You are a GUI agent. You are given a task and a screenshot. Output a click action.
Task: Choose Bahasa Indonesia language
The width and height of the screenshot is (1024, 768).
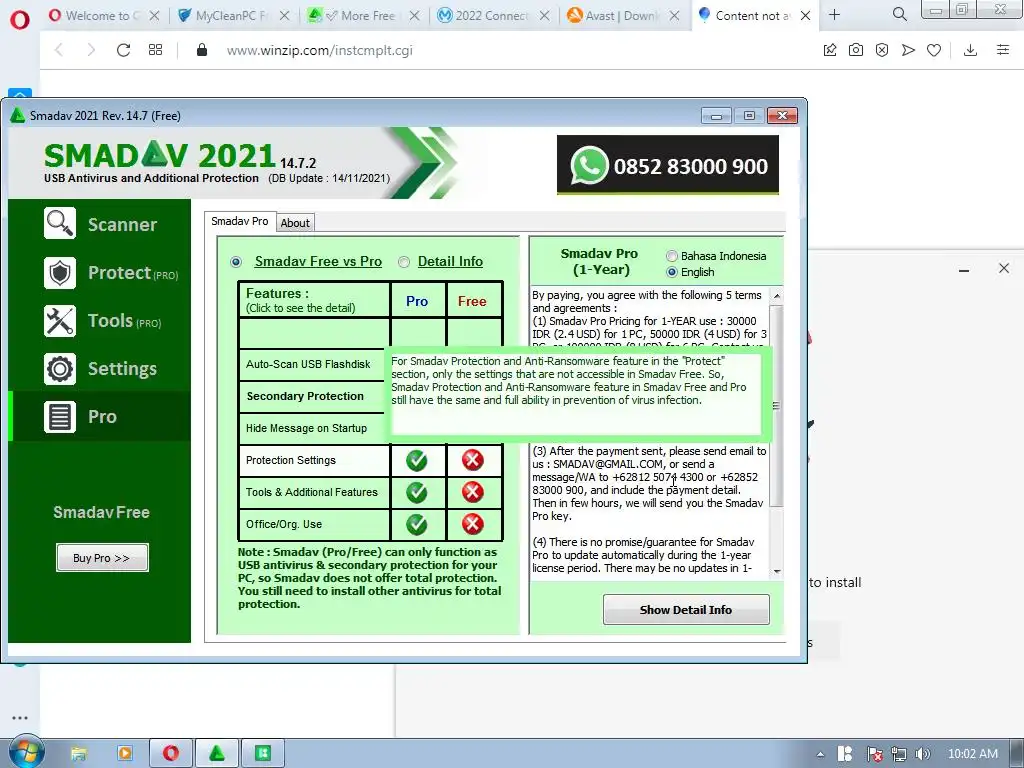click(x=671, y=256)
